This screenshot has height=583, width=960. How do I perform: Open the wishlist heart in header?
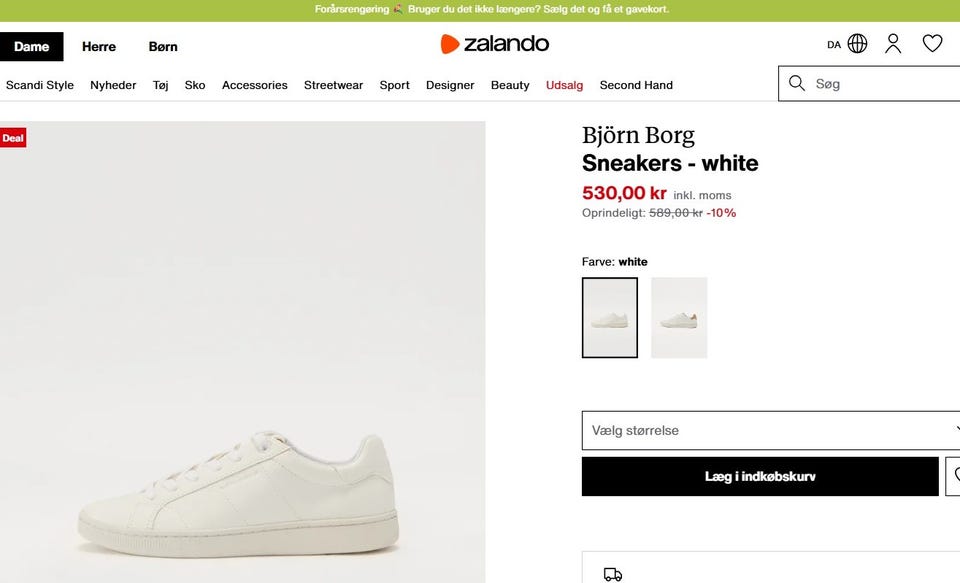932,44
